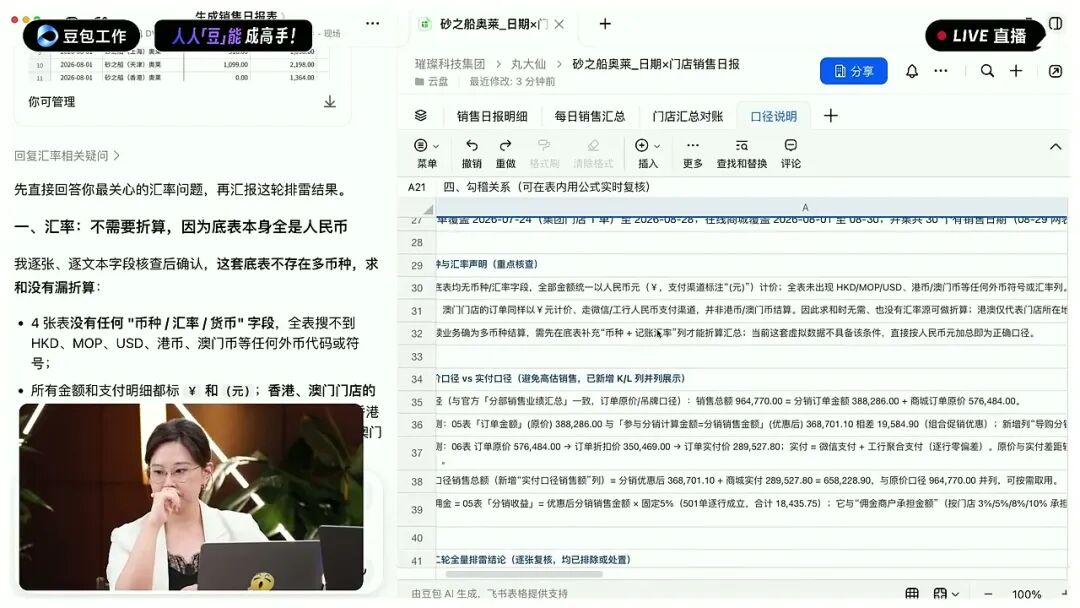Click the Clear Format (清除格式) icon
The width and height of the screenshot is (1080, 608).
click(592, 145)
